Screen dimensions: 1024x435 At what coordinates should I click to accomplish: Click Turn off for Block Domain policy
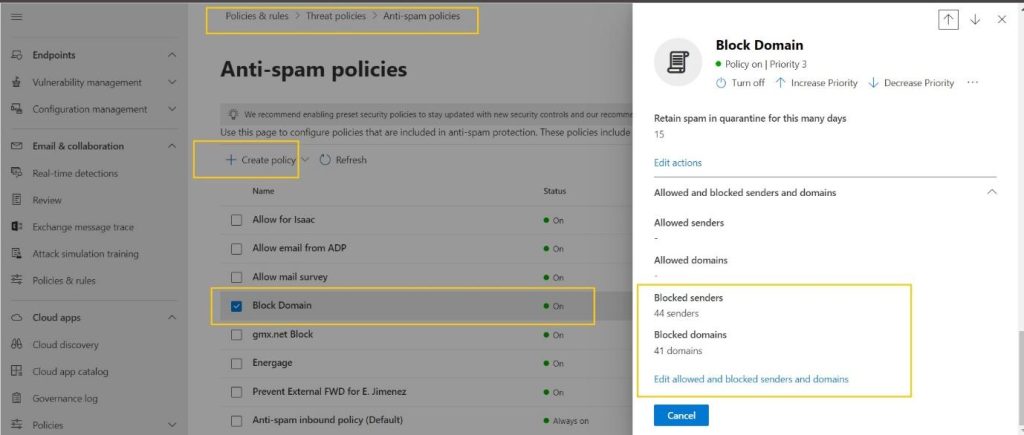click(740, 83)
